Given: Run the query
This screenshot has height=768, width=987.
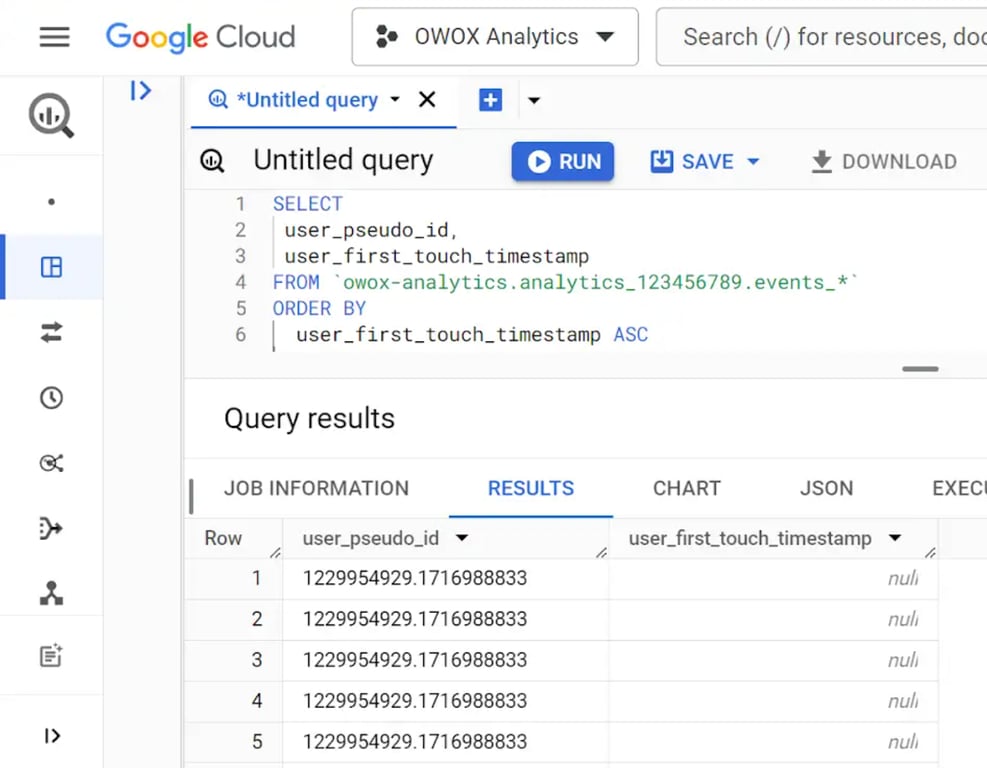Looking at the screenshot, I should coord(563,162).
